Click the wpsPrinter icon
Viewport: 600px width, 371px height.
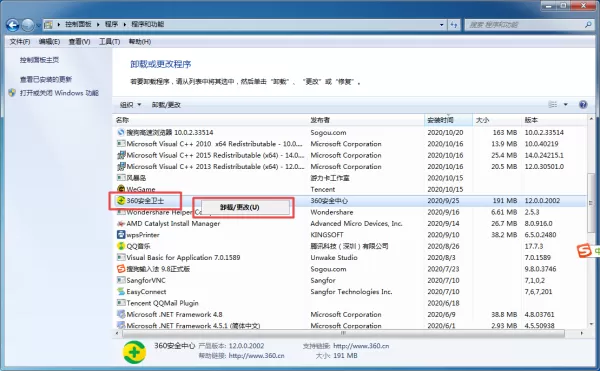coord(121,234)
